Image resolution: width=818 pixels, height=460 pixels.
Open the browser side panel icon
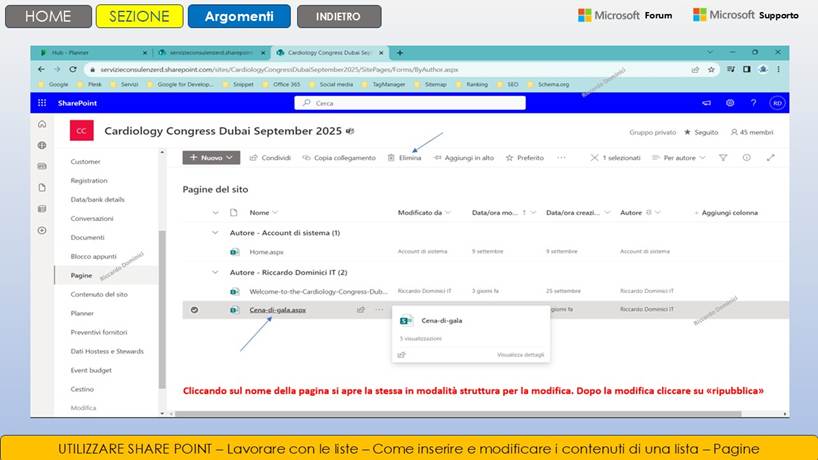tap(747, 69)
